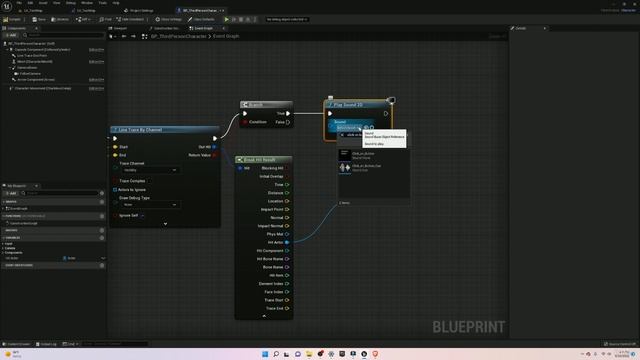The width and height of the screenshot is (640, 360).
Task: Click the Components search field
Action: (64, 36)
